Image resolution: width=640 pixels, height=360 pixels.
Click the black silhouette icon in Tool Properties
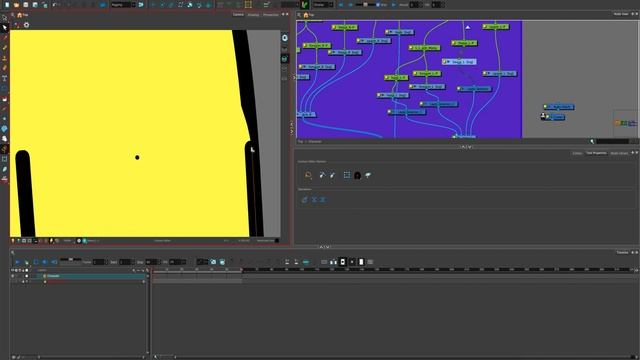358,175
